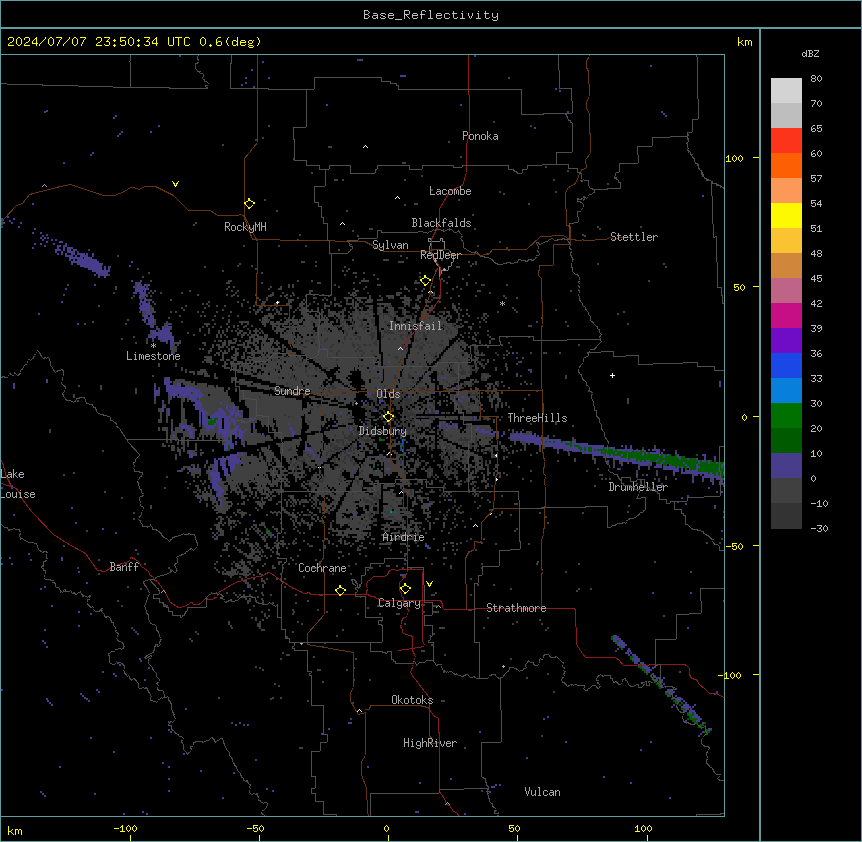Viewport: 862px width, 842px height.
Task: Click the yellow radar marker at Olds
Action: [388, 417]
